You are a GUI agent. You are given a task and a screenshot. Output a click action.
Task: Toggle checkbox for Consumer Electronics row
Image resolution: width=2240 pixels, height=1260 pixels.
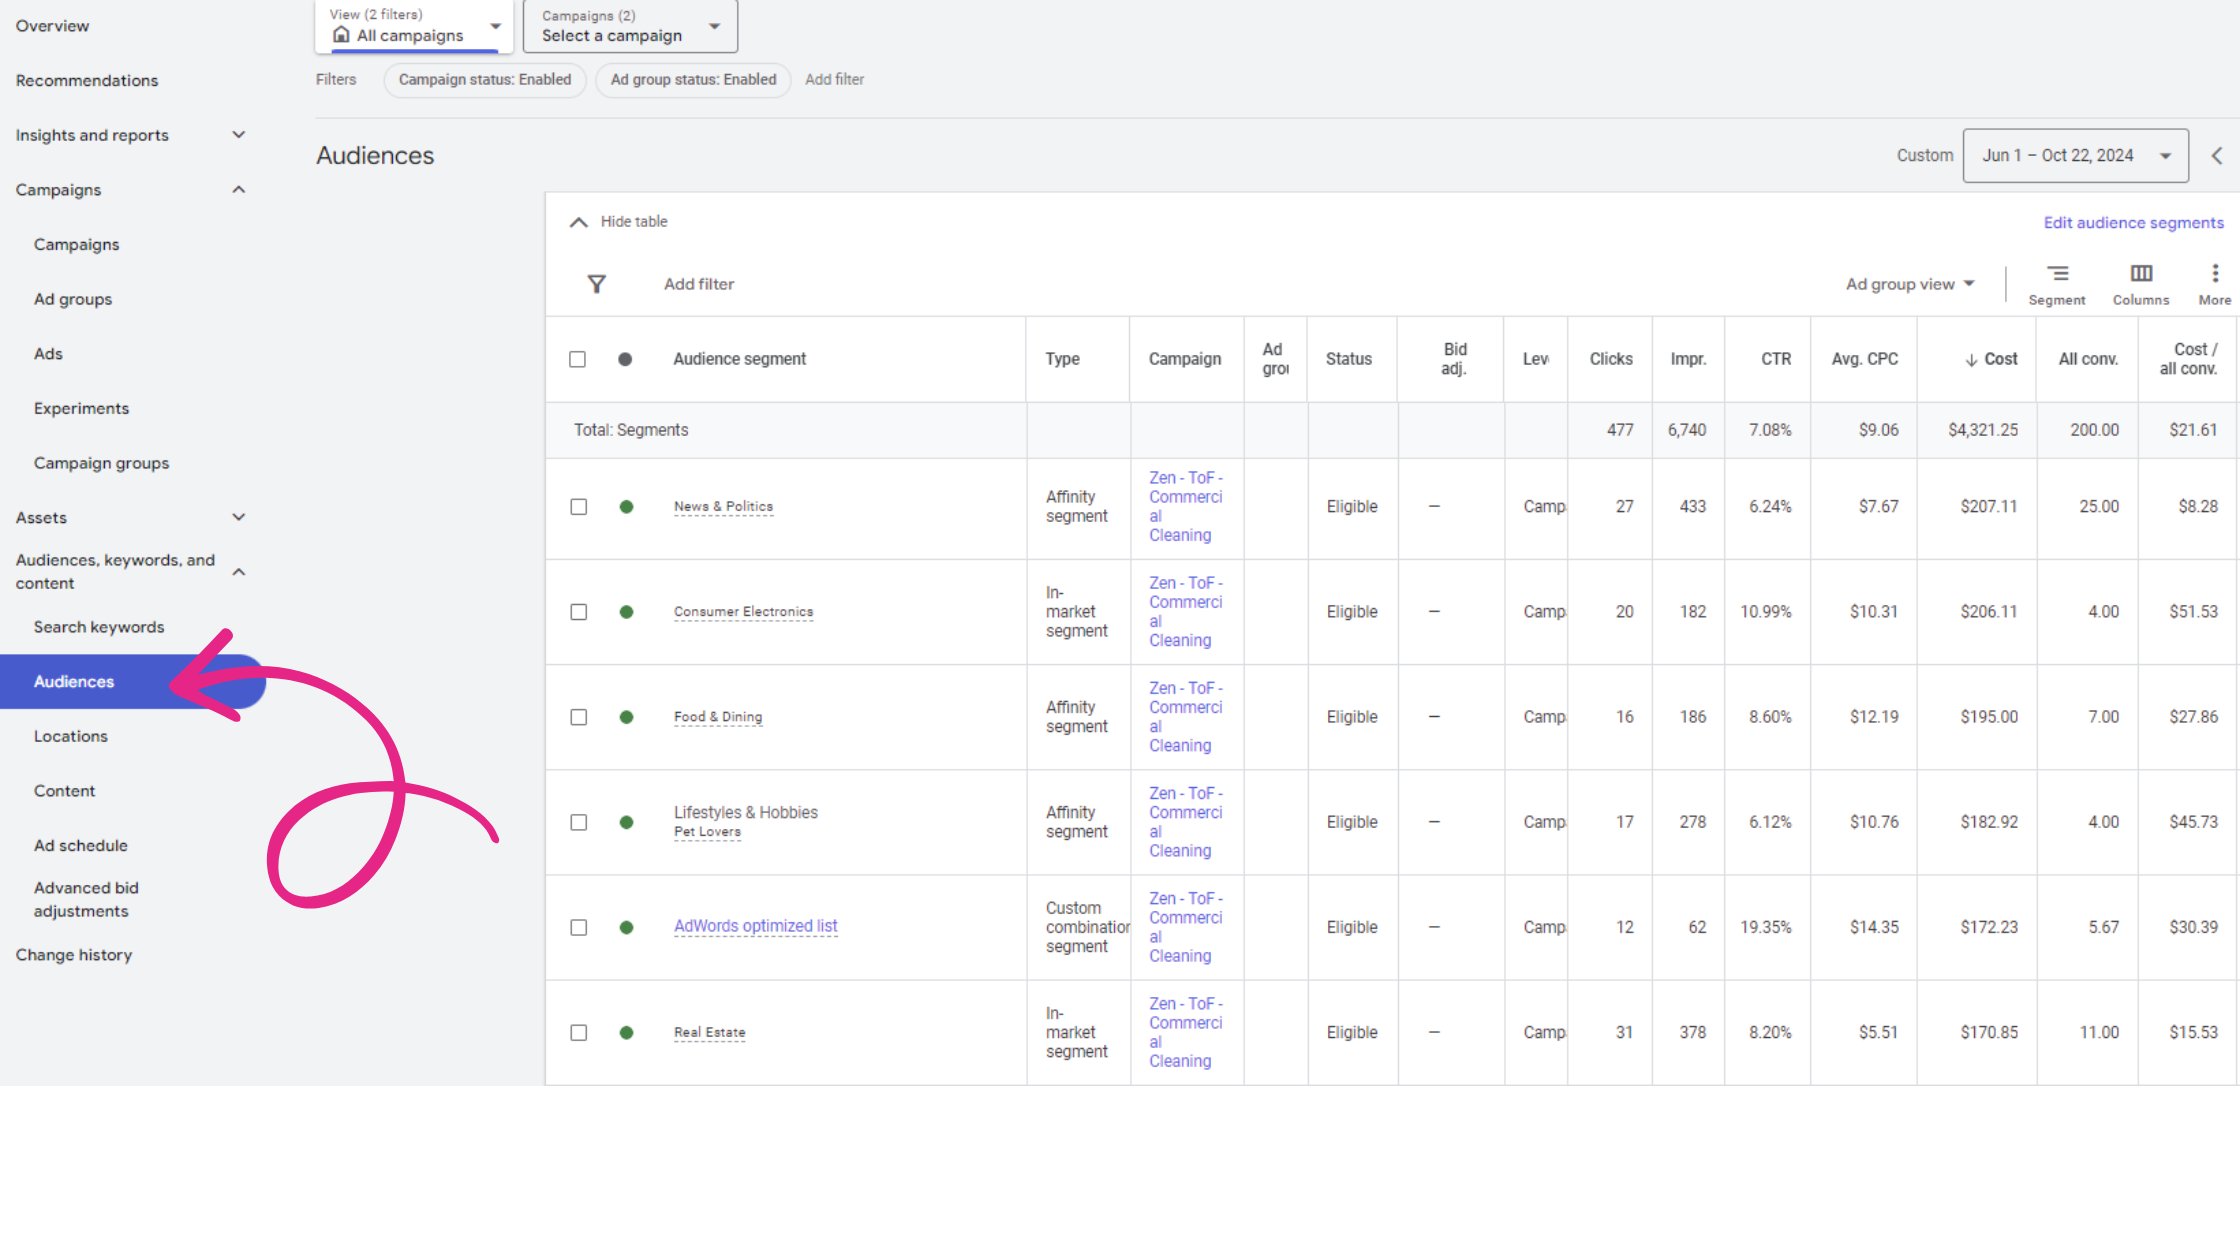click(x=580, y=611)
